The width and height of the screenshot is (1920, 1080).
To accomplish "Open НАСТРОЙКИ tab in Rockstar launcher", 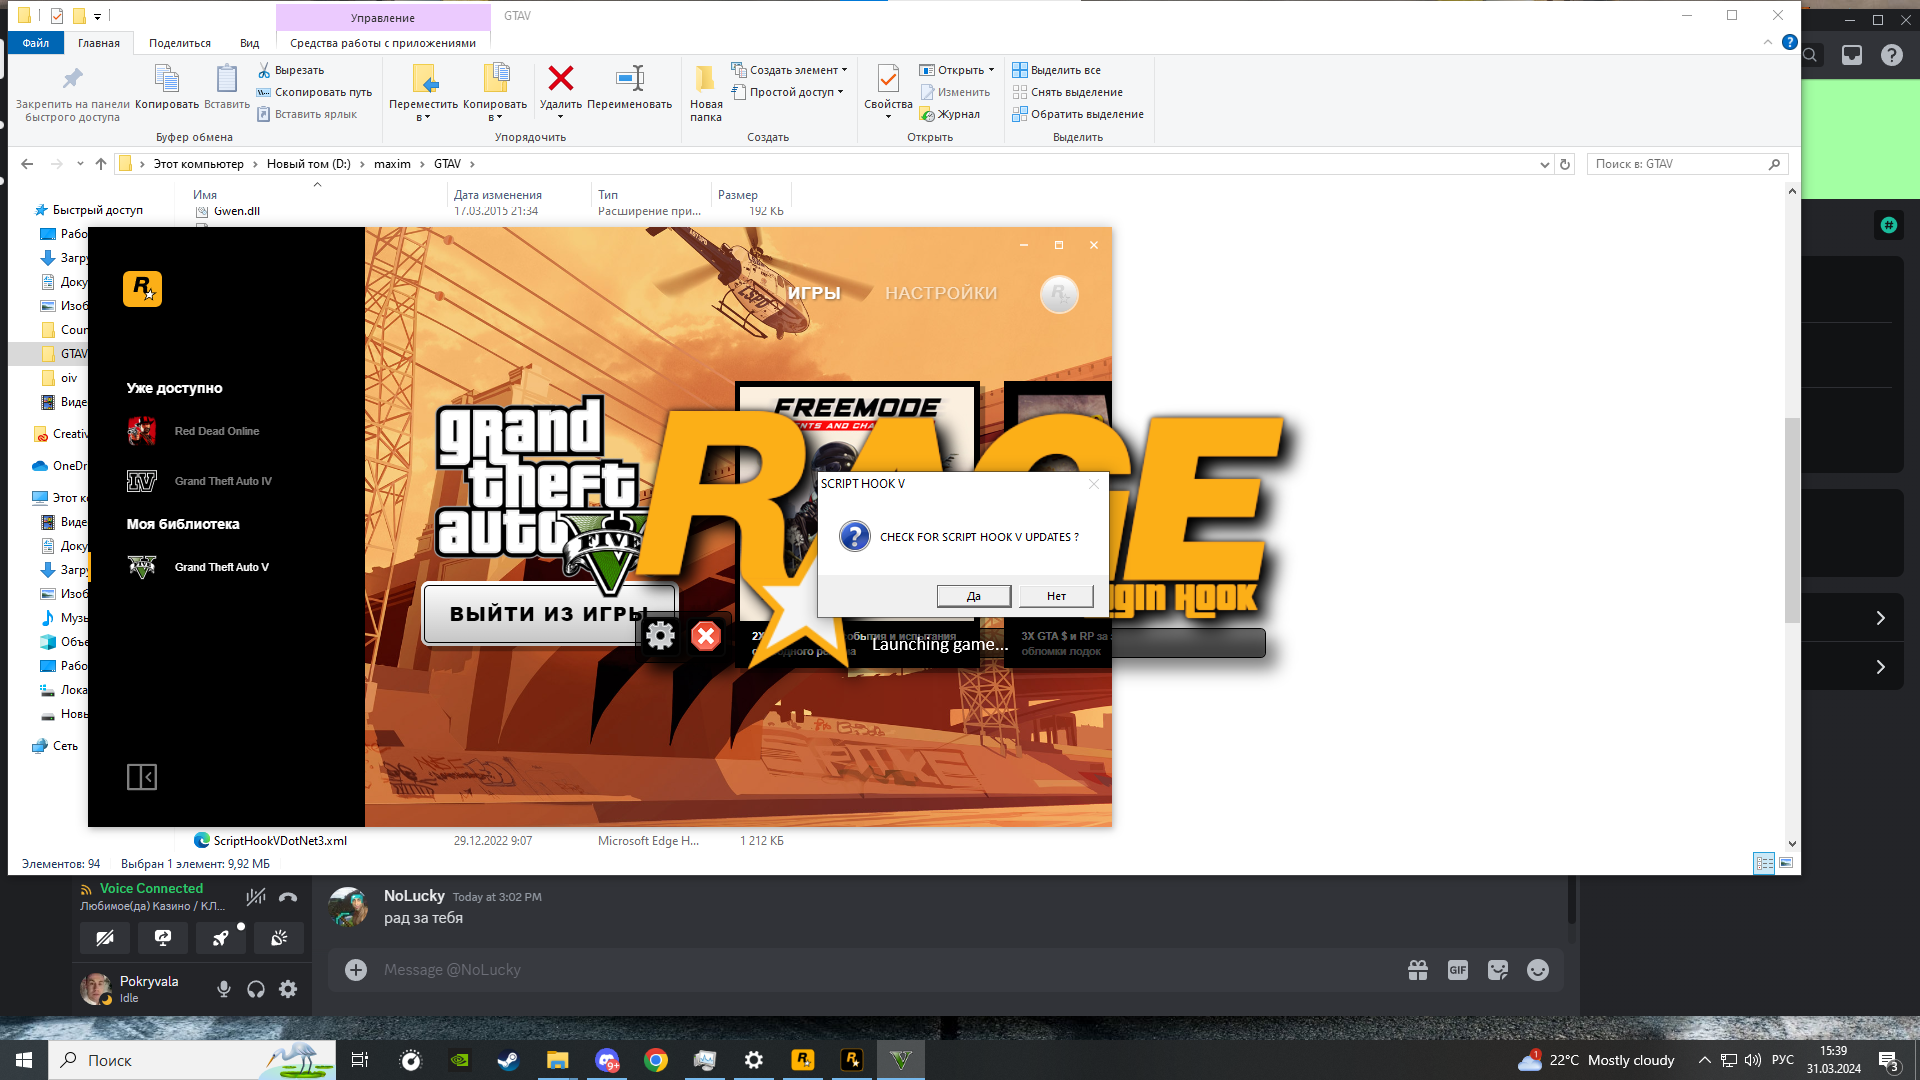I will click(x=940, y=293).
